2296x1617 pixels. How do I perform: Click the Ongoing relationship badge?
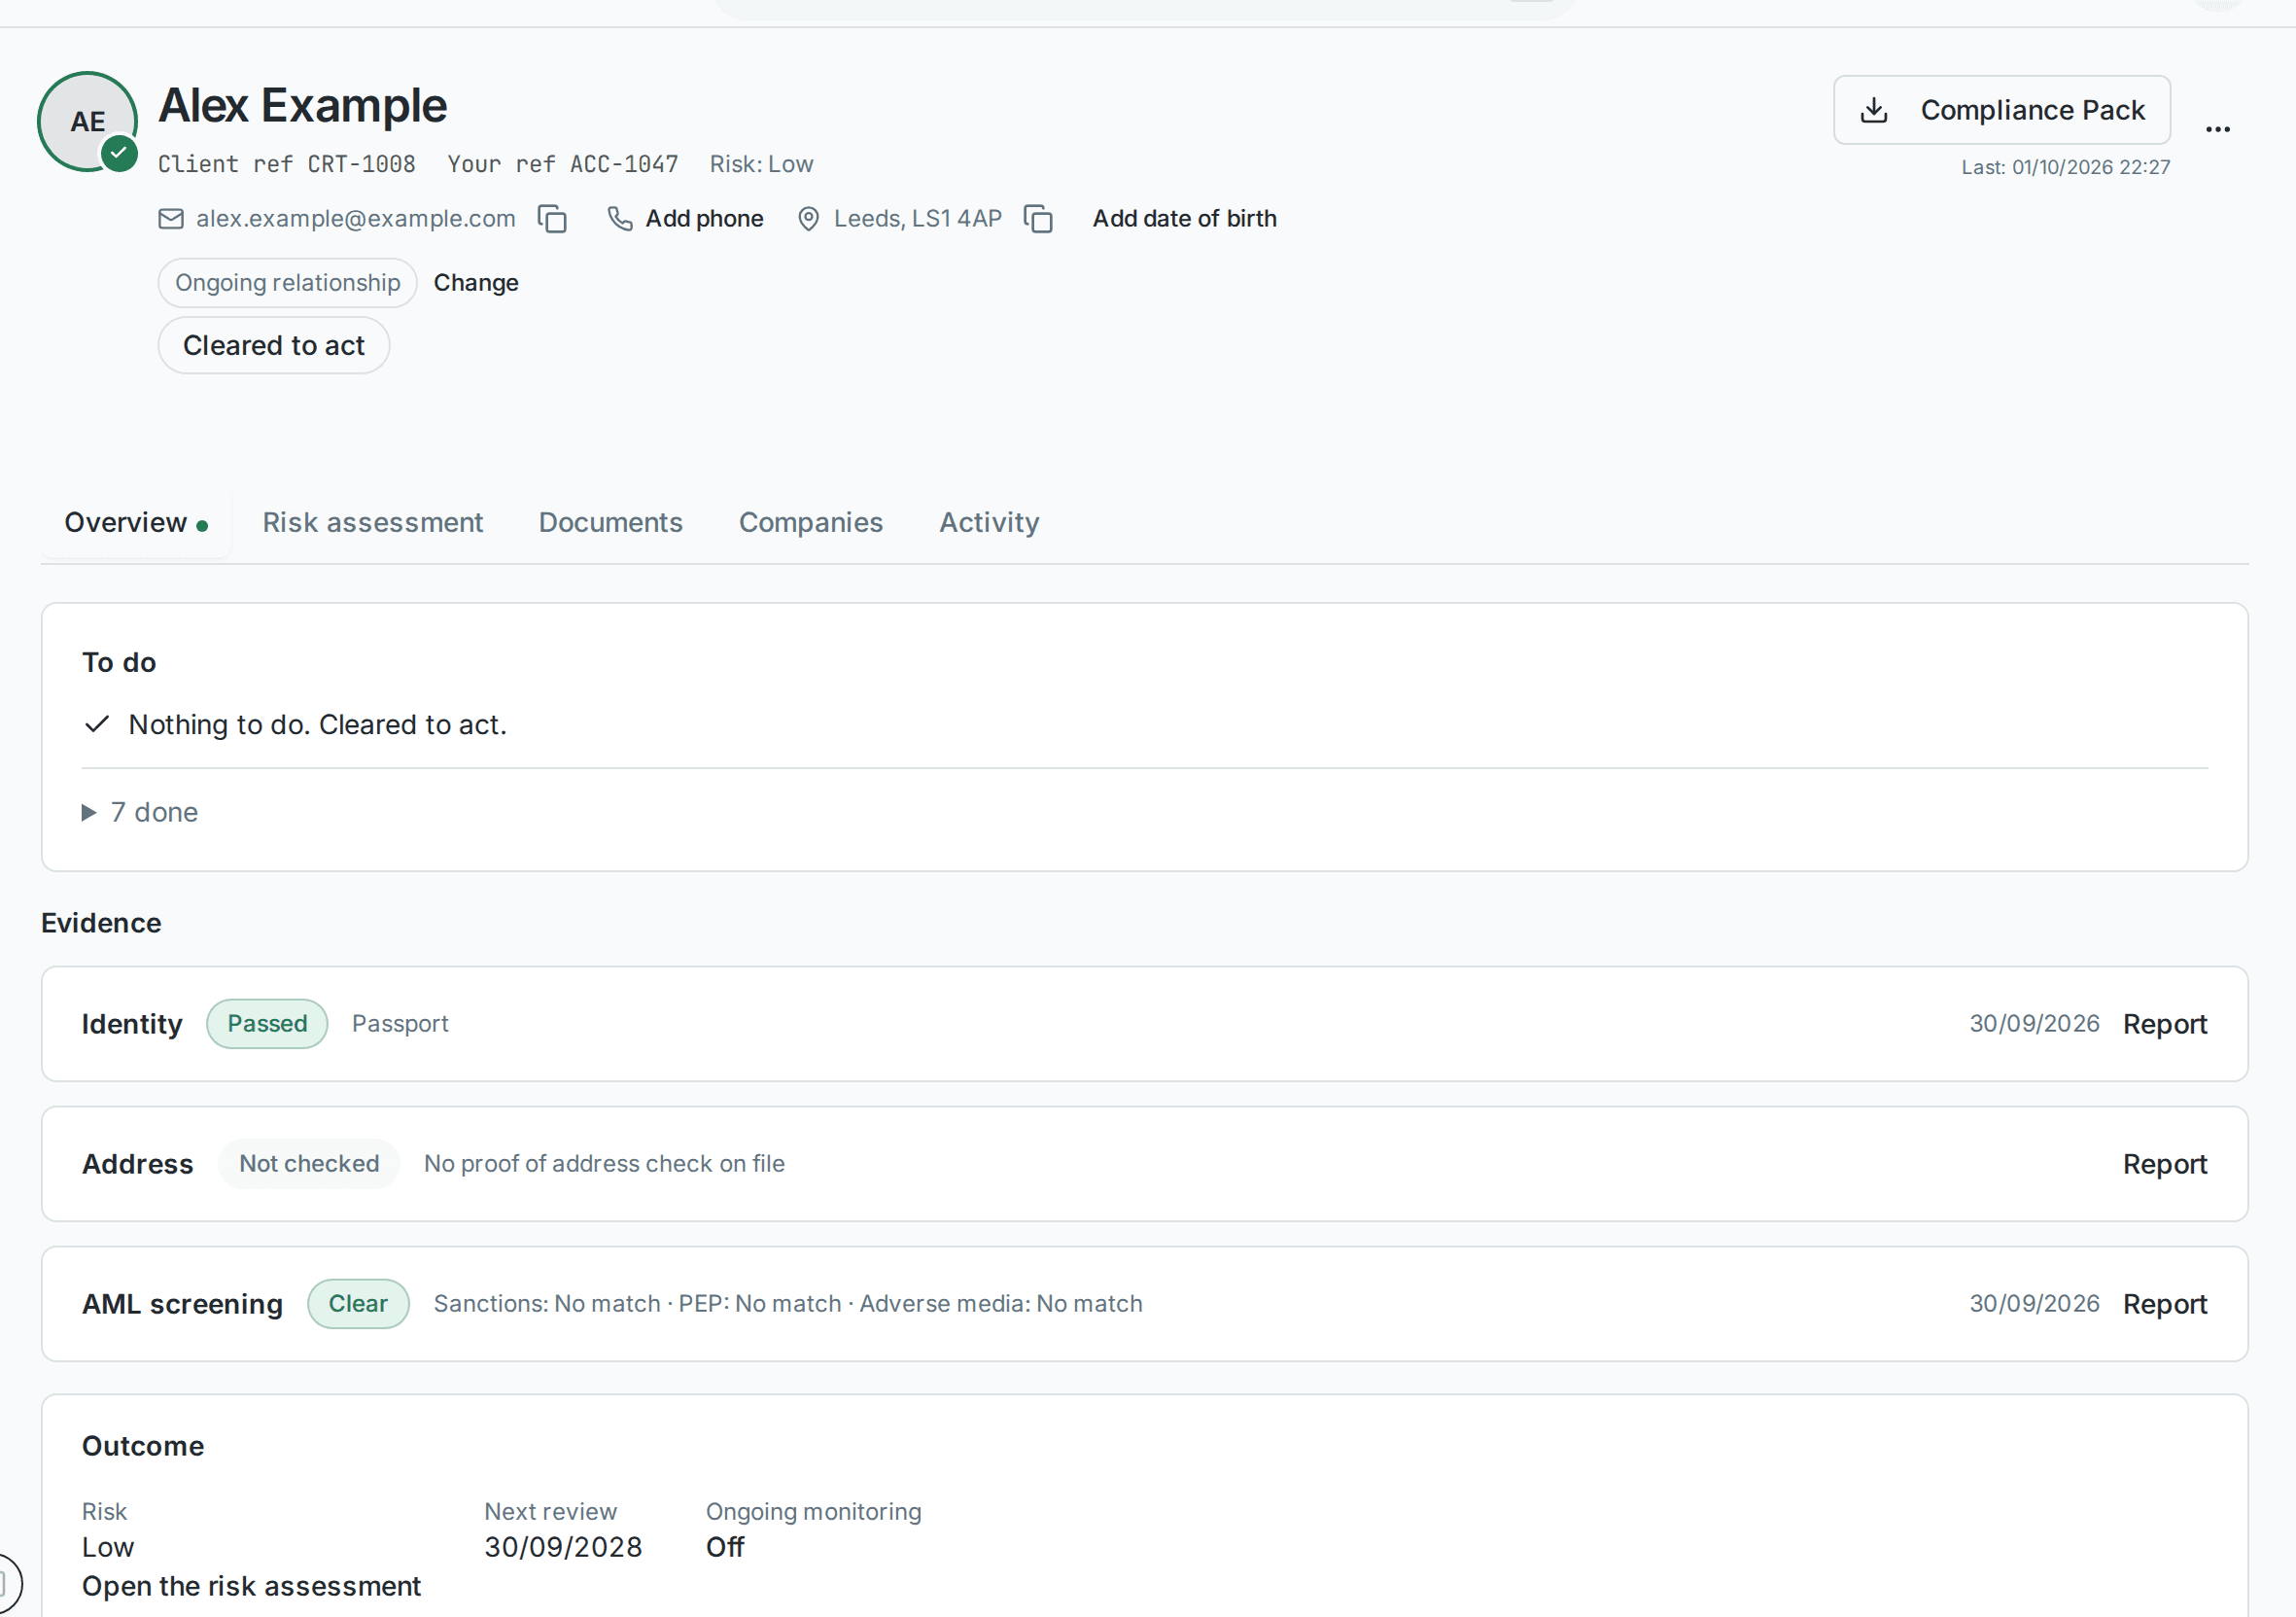[x=287, y=283]
